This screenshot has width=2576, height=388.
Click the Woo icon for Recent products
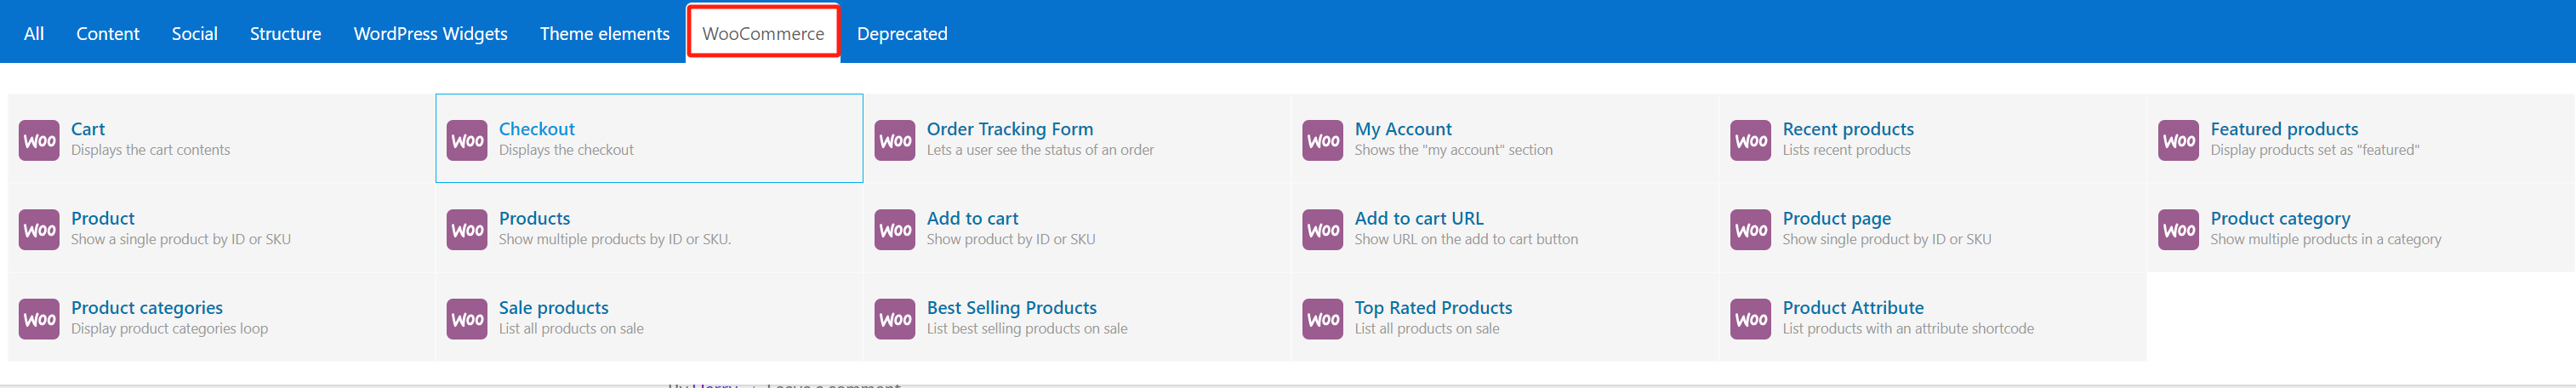point(1751,140)
